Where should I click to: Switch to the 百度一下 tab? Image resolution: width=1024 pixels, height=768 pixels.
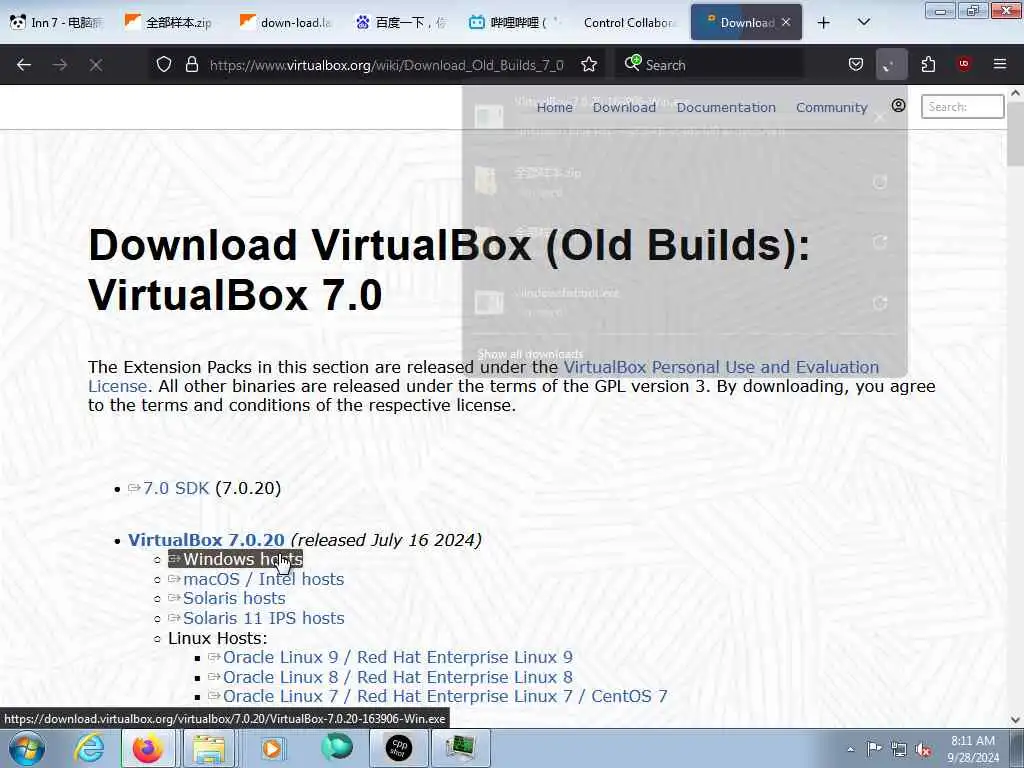click(x=402, y=23)
